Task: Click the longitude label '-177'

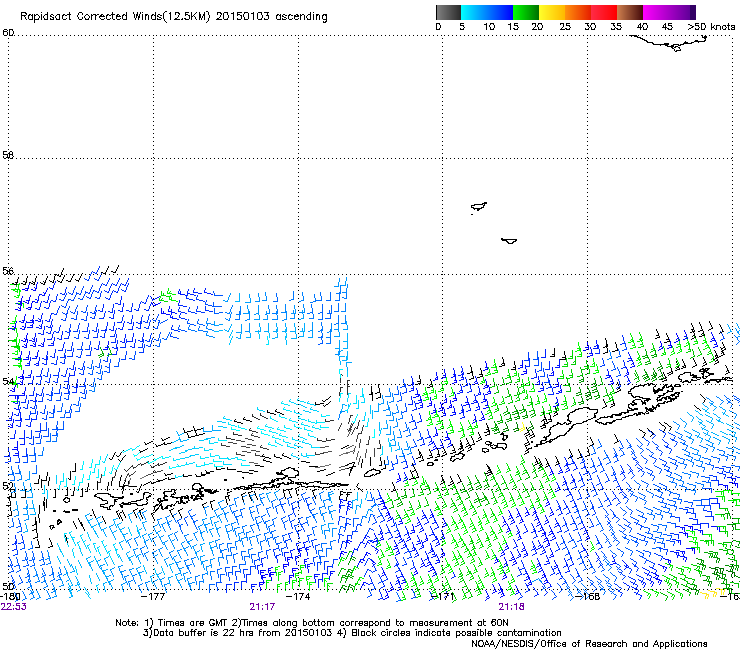Action: tap(153, 596)
